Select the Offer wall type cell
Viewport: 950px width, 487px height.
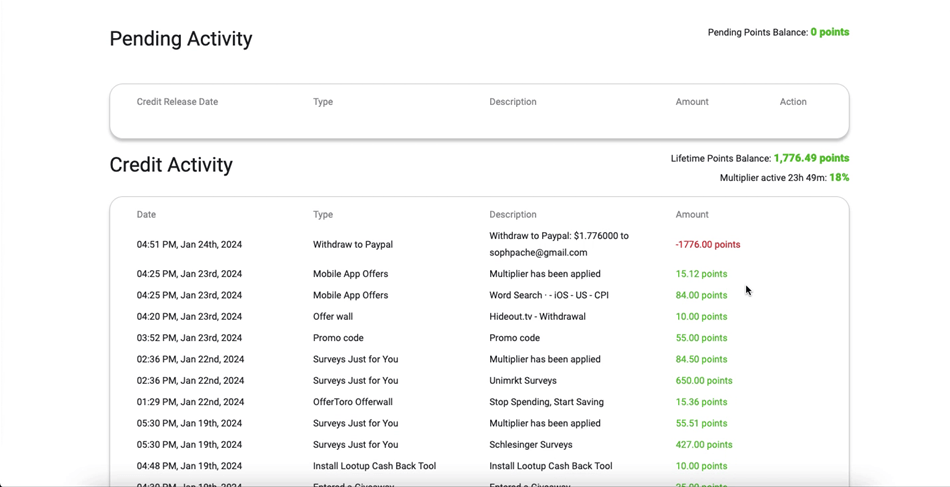pyautogui.click(x=333, y=316)
